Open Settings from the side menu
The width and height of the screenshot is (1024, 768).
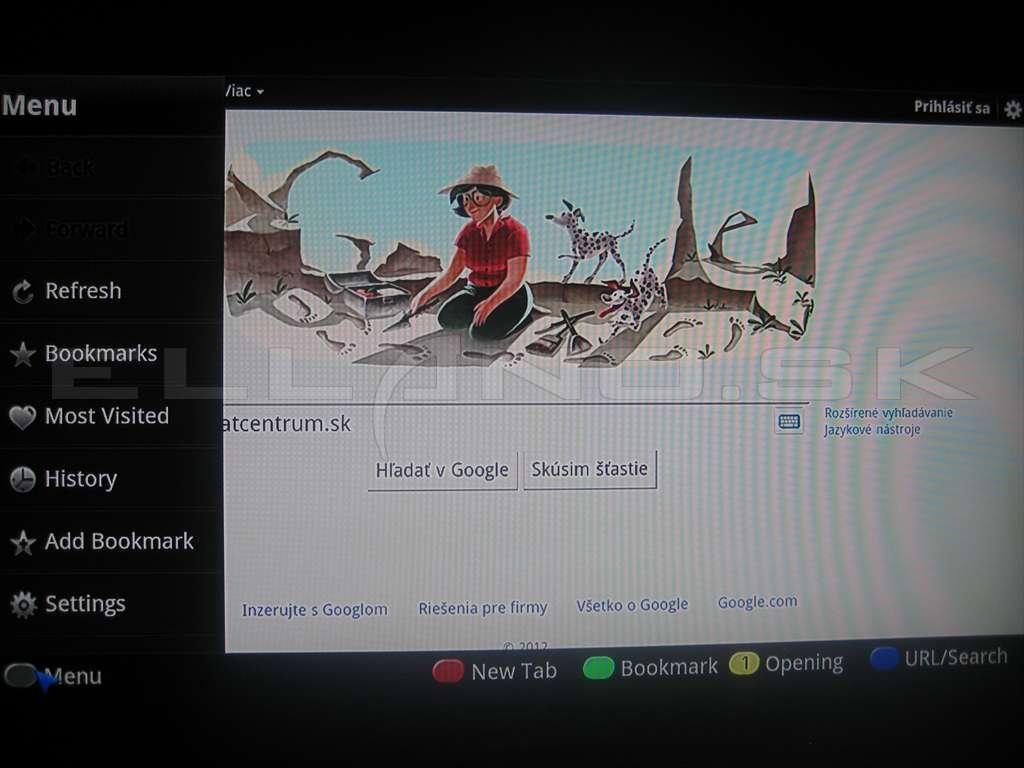coord(111,605)
